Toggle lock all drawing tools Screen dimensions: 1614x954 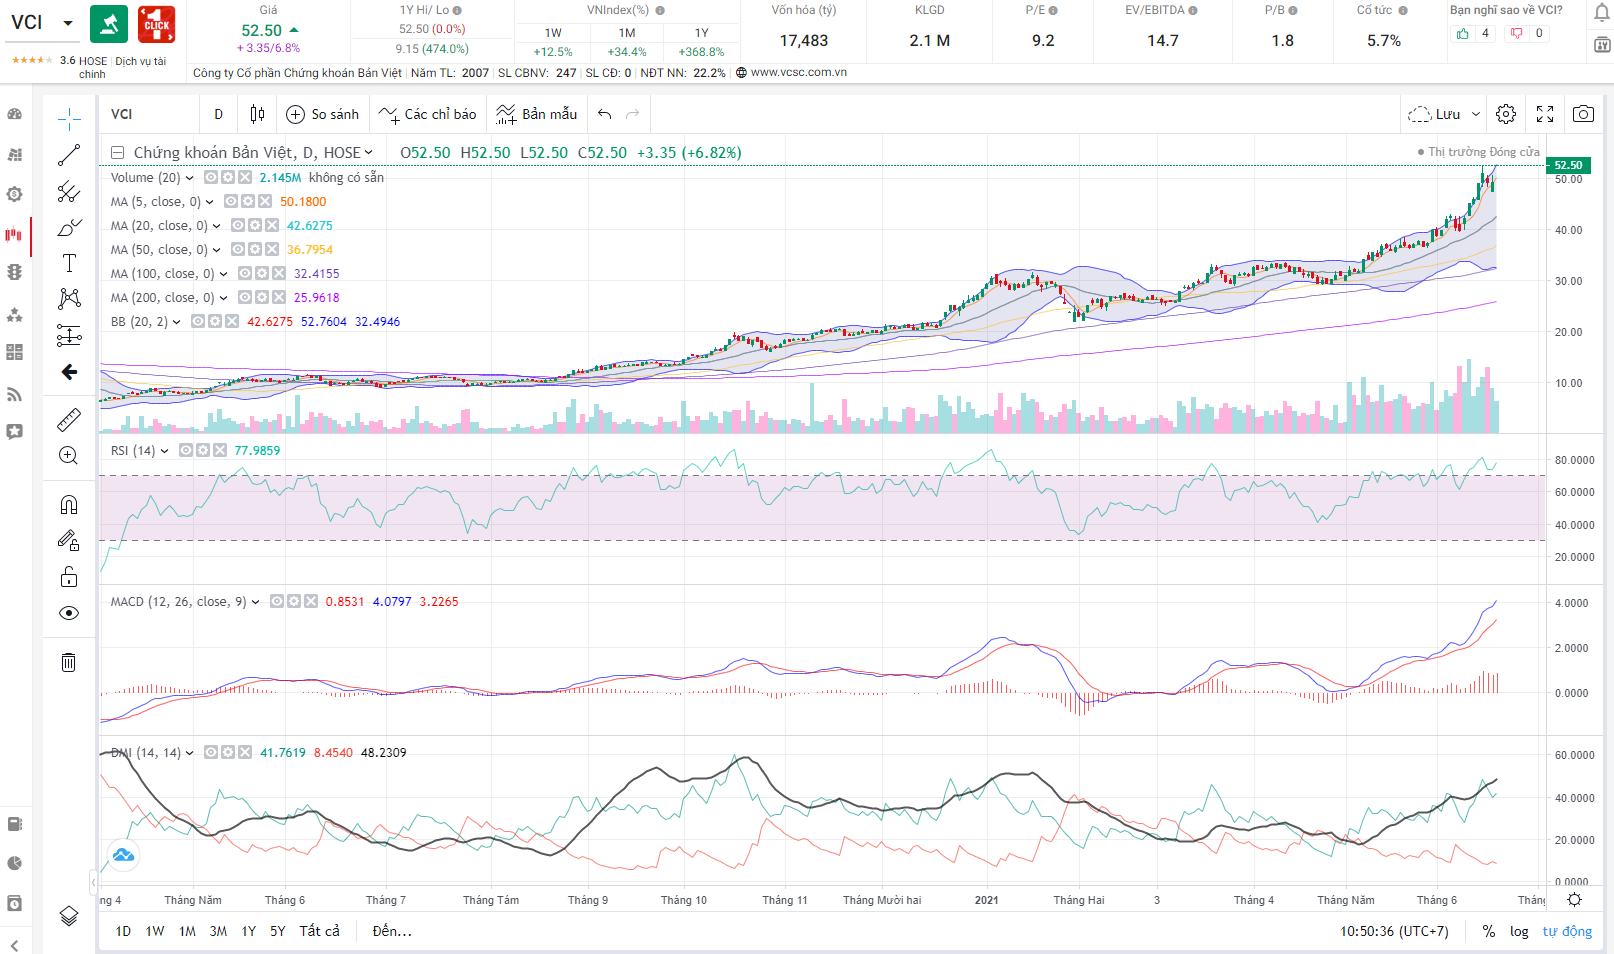(69, 576)
